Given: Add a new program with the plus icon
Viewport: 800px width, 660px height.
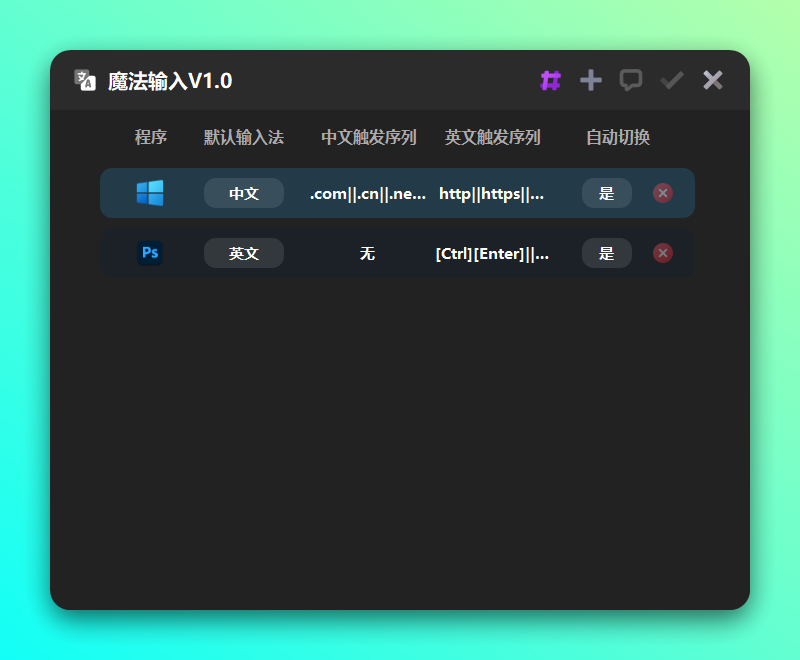Looking at the screenshot, I should click(x=591, y=81).
